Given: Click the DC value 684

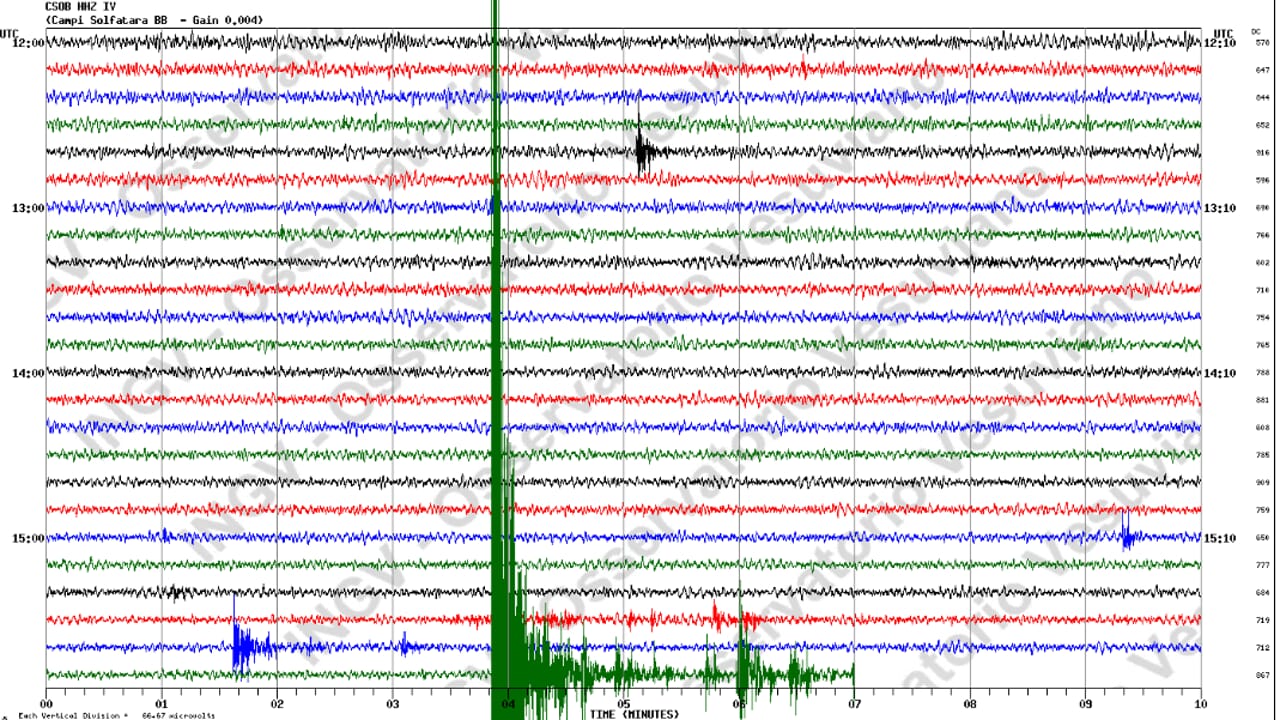Looking at the screenshot, I should 1262,593.
